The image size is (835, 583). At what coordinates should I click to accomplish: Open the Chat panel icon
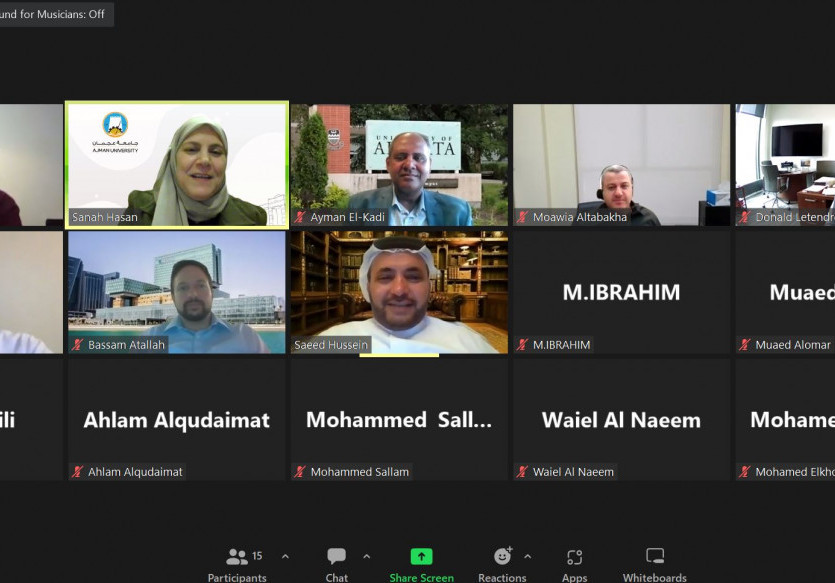pyautogui.click(x=337, y=556)
